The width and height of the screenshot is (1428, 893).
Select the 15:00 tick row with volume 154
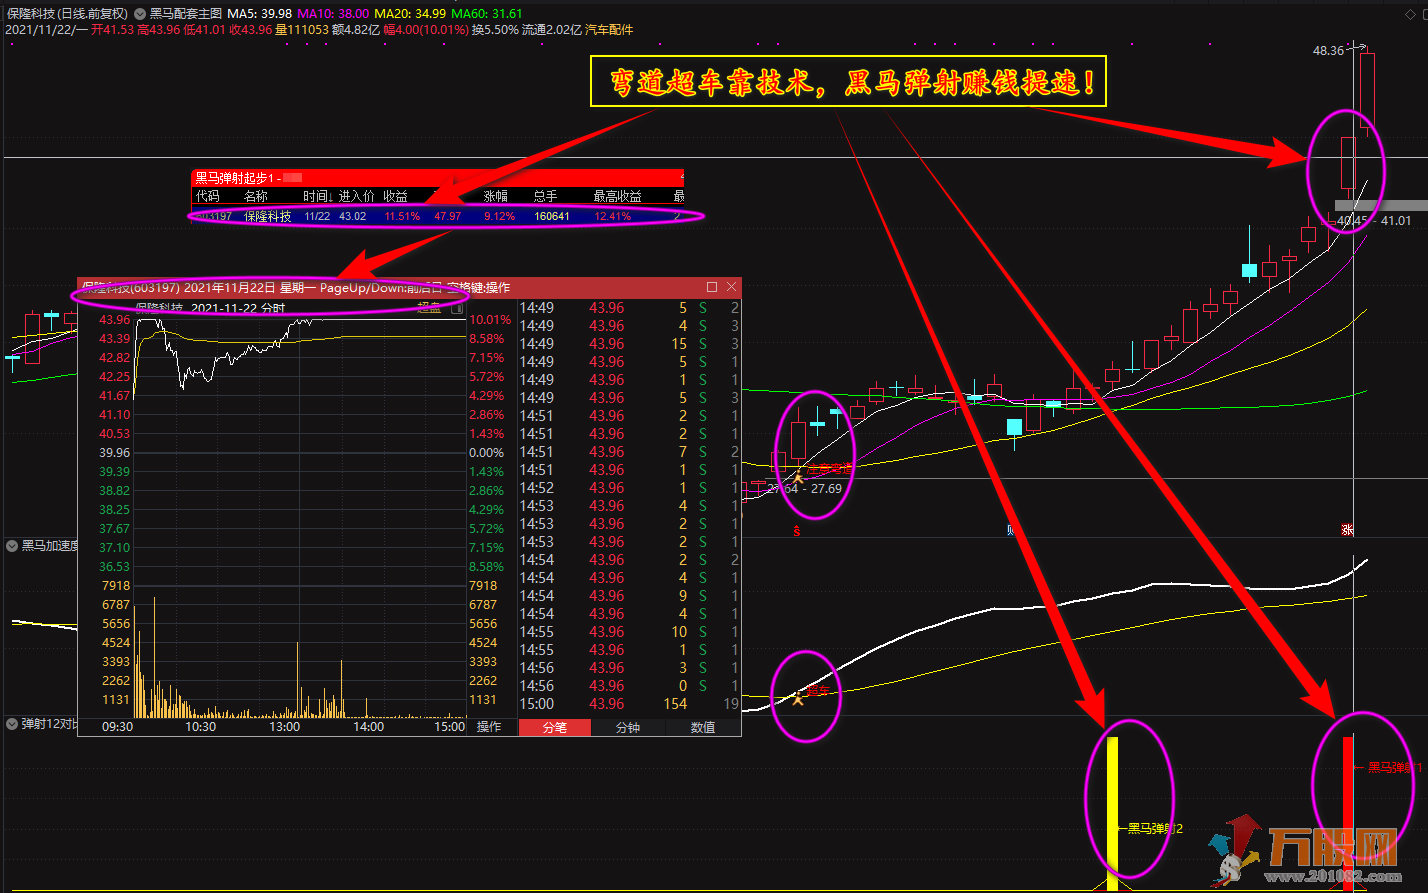click(630, 704)
